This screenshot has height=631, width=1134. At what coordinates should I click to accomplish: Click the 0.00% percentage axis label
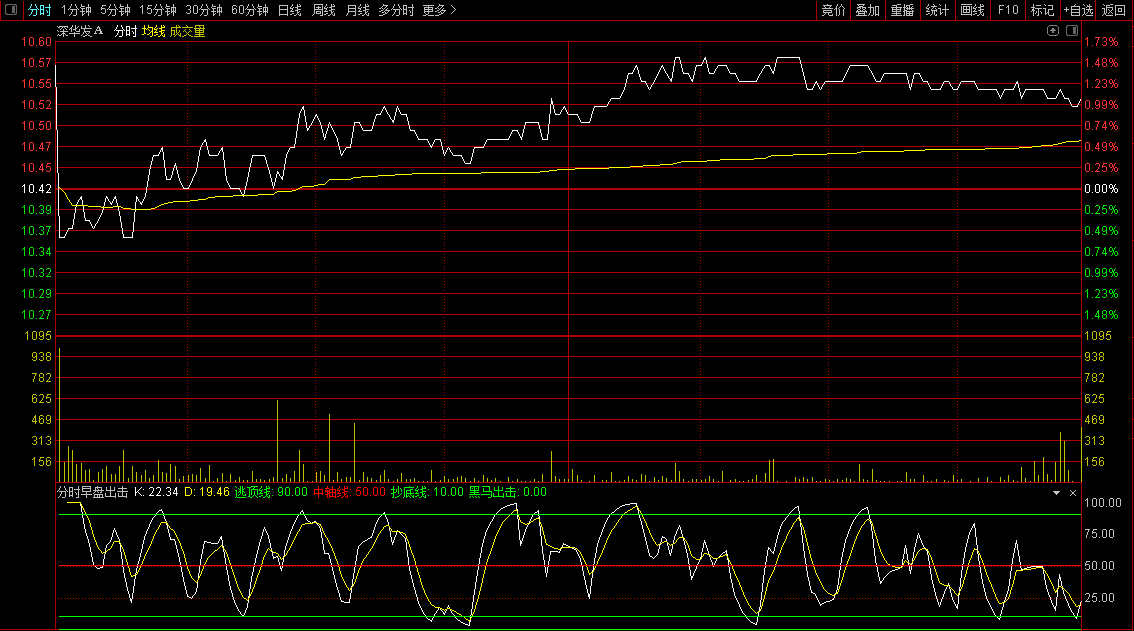(1101, 189)
